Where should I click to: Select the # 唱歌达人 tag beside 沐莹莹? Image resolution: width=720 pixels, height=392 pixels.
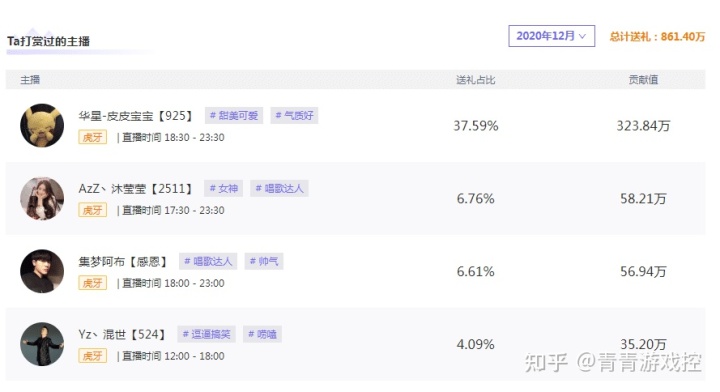tap(279, 189)
